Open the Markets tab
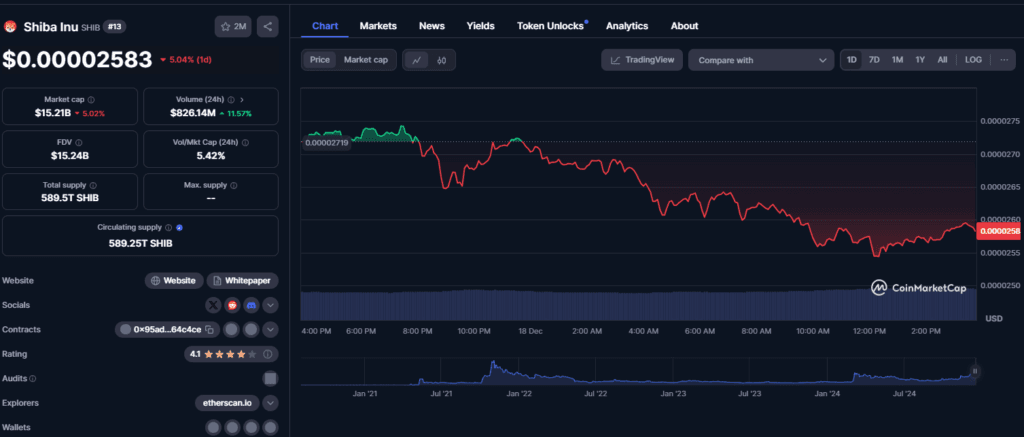Viewport: 1024px width, 437px height. pos(378,26)
